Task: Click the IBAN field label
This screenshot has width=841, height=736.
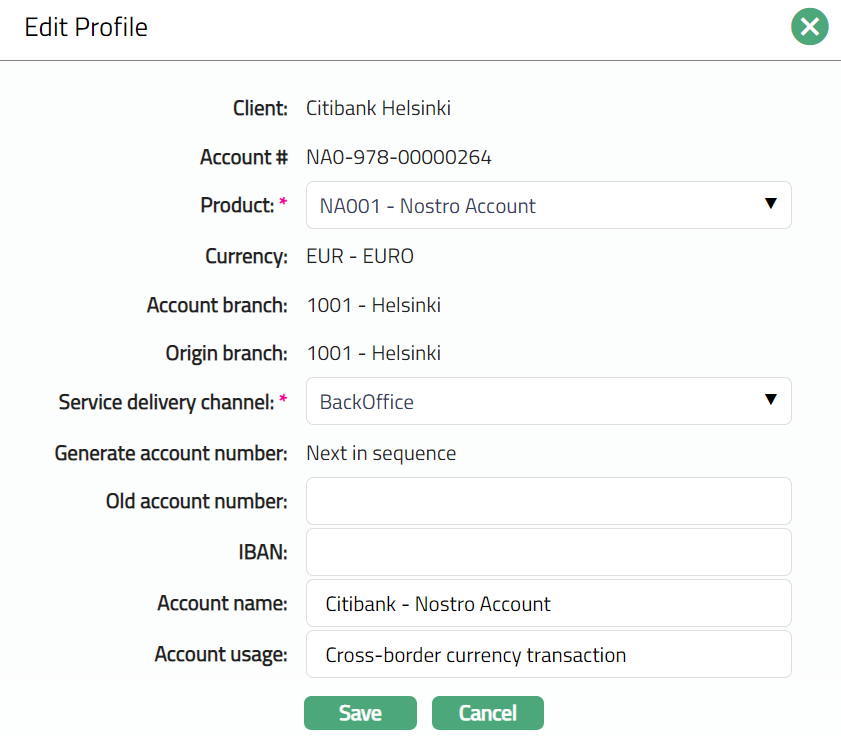Action: point(263,552)
